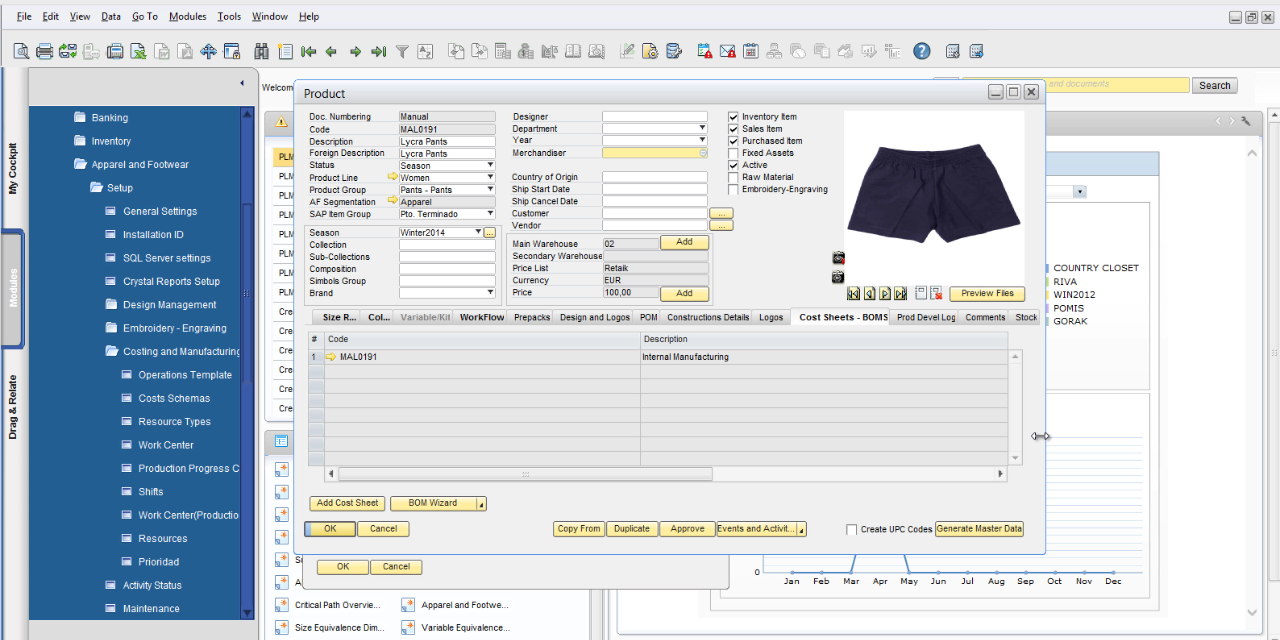This screenshot has height=640, width=1280.
Task: Click the Filter funnel toolbar icon
Action: tap(402, 51)
